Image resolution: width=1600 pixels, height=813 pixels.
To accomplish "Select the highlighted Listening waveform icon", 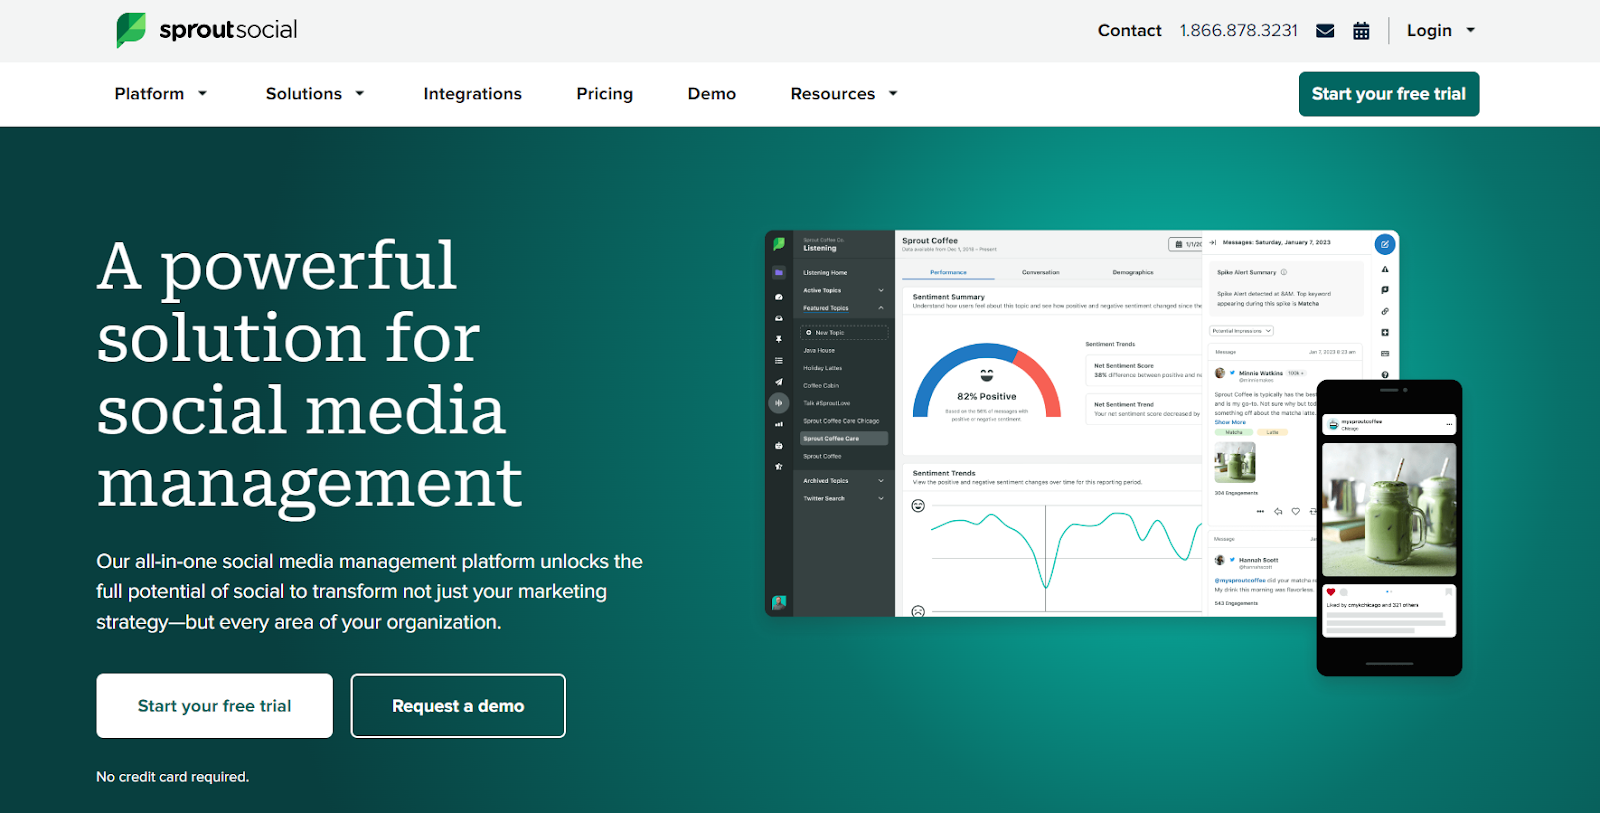I will pyautogui.click(x=779, y=403).
